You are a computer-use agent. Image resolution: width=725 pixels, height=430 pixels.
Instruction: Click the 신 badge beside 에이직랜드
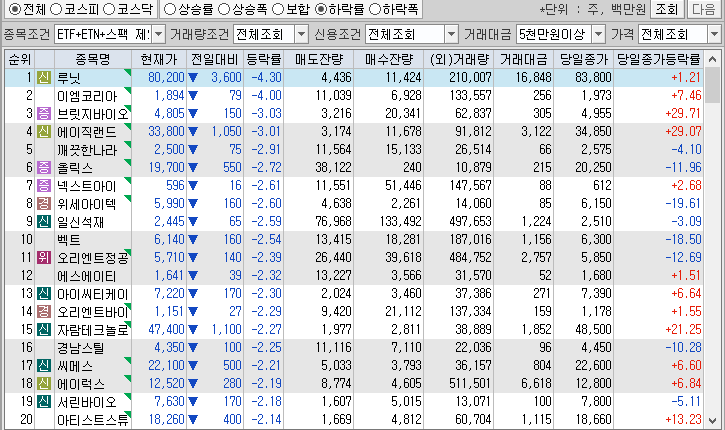44,131
